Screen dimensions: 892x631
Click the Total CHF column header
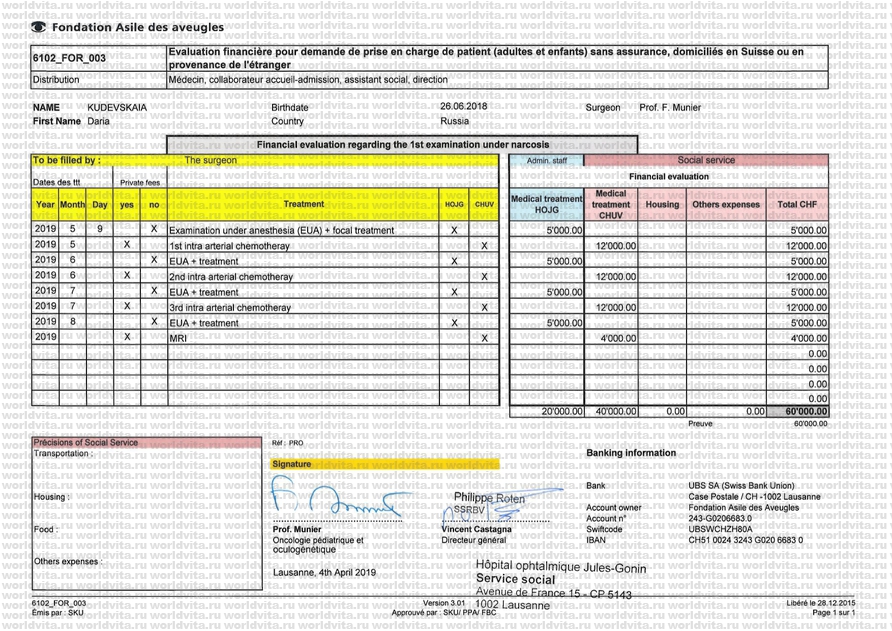point(797,204)
